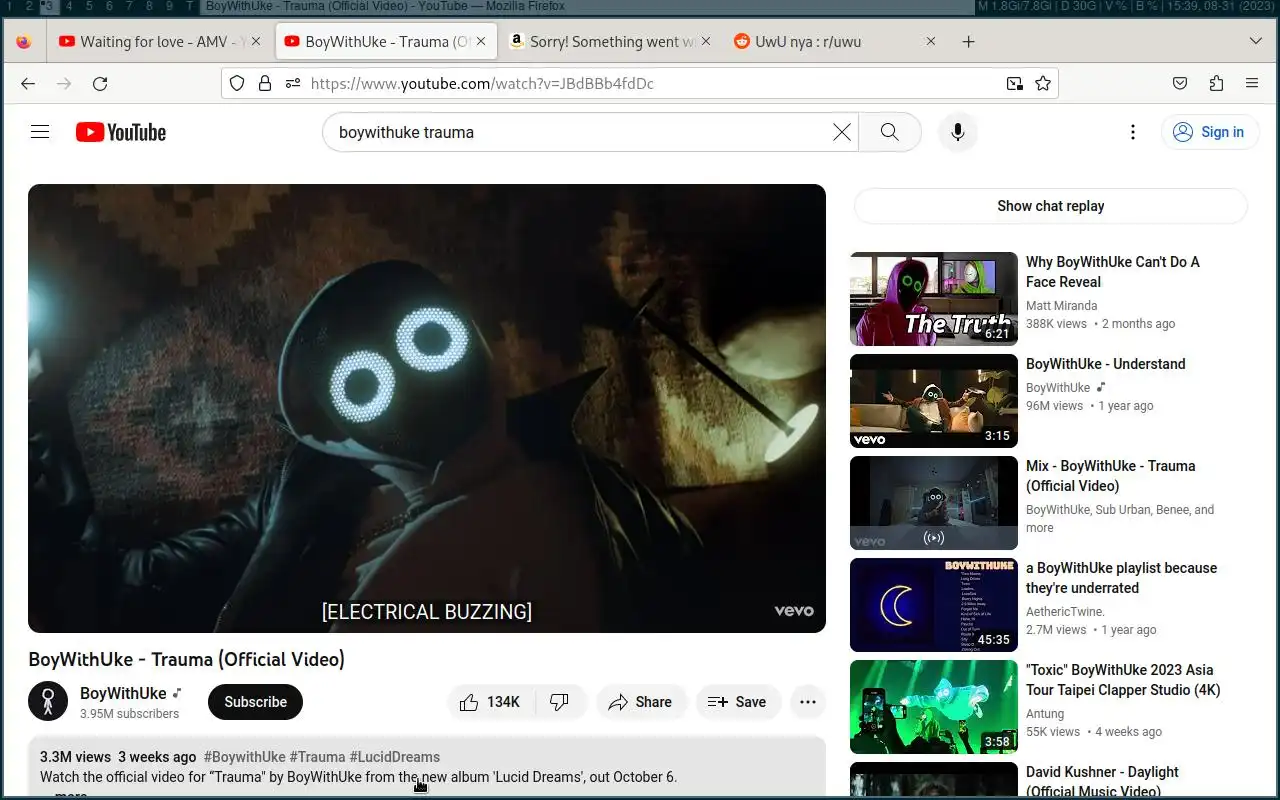This screenshot has width=1280, height=800.
Task: Focus the URL address bar
Action: tap(640, 84)
